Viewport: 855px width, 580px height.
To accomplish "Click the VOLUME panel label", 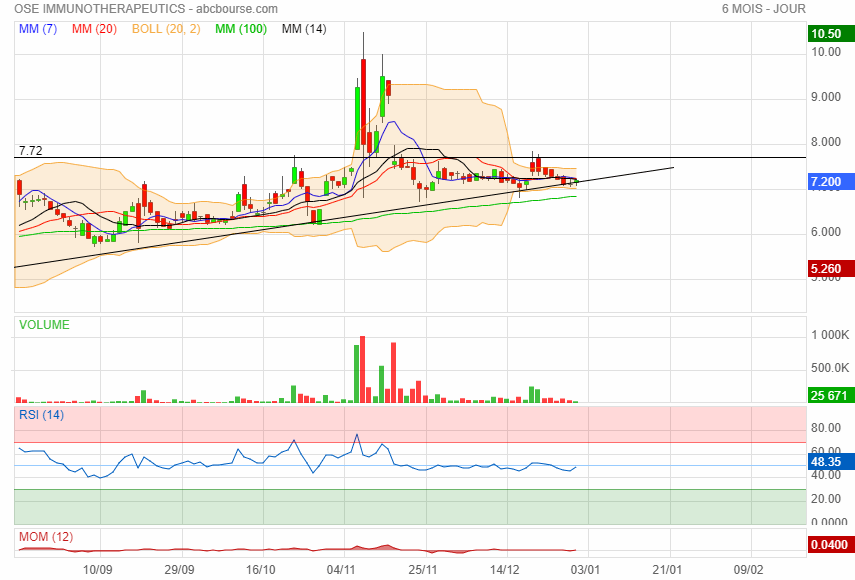I will tap(44, 325).
